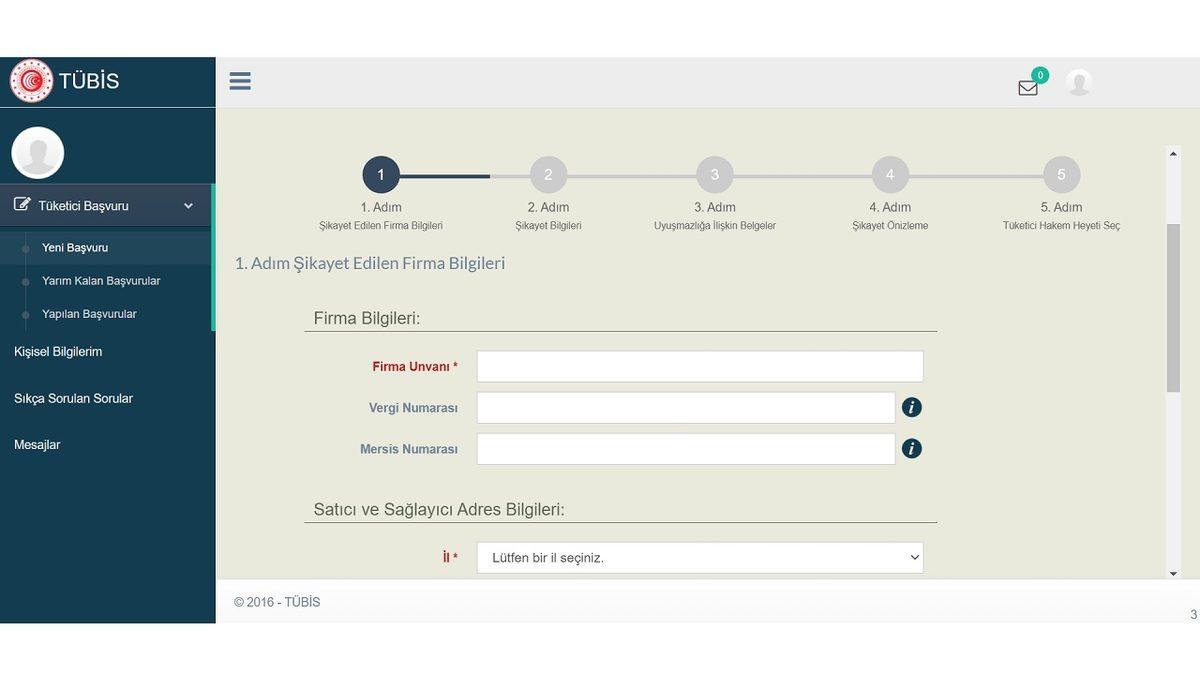
Task: Click info icon next to Mersis Numarası
Action: [x=911, y=449]
